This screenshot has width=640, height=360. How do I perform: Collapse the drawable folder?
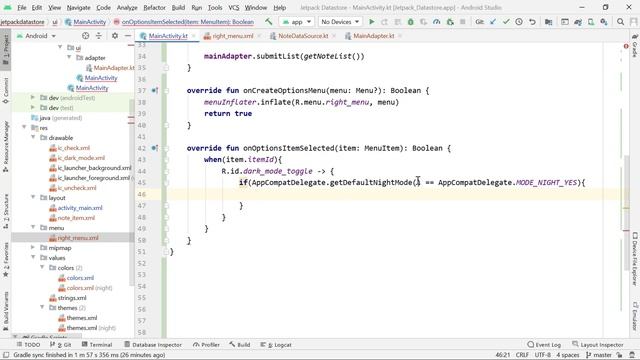click(33, 138)
